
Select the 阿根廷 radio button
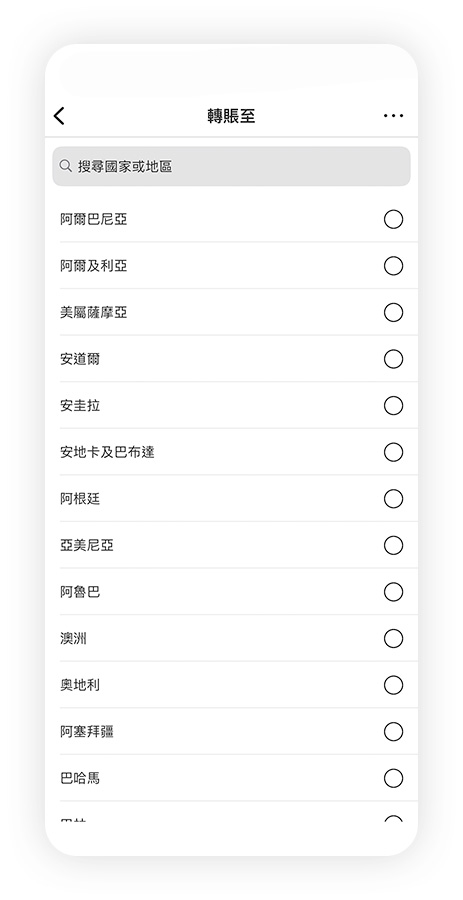pyautogui.click(x=393, y=499)
